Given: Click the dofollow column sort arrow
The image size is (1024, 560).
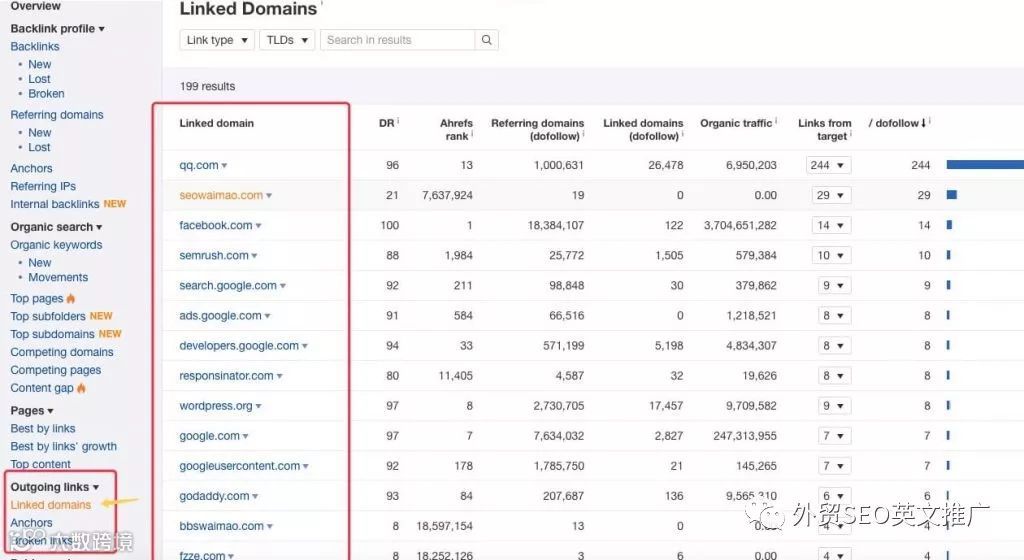Looking at the screenshot, I should (923, 123).
